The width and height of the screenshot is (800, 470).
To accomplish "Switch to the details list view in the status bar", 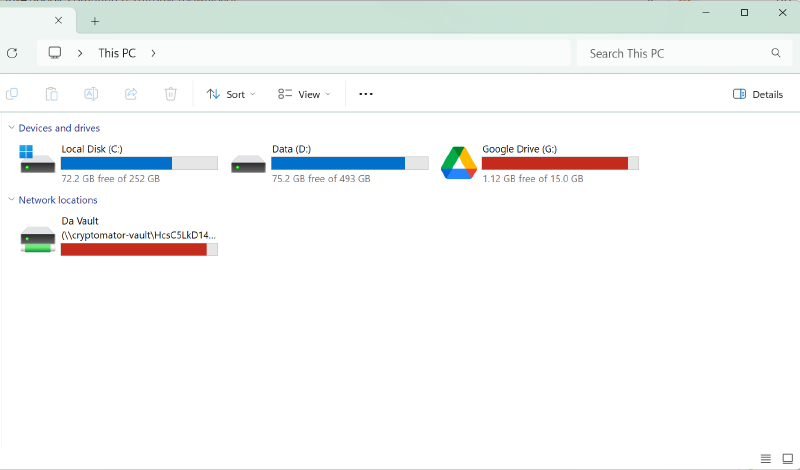I will 765,458.
